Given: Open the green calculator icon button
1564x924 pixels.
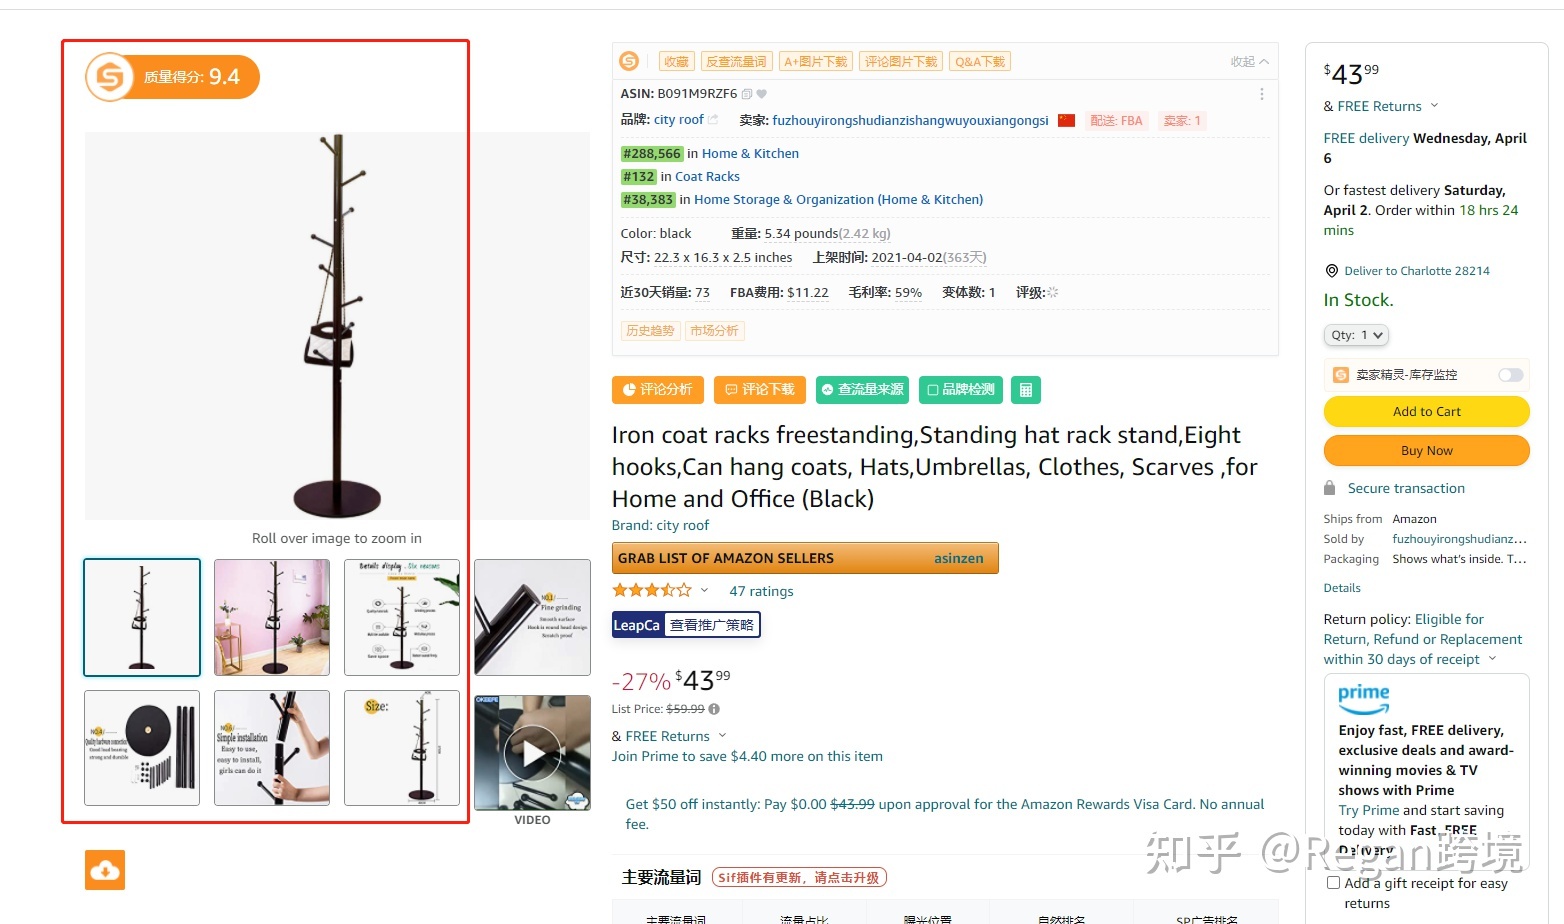Looking at the screenshot, I should [x=1026, y=390].
